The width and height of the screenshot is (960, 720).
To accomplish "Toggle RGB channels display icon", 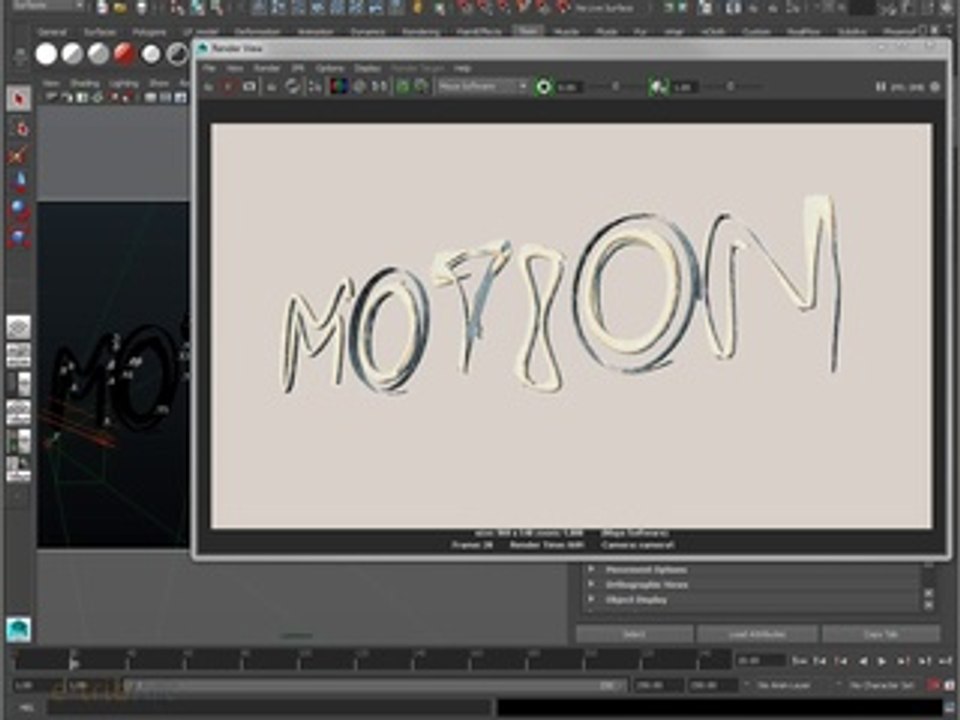I will (338, 87).
